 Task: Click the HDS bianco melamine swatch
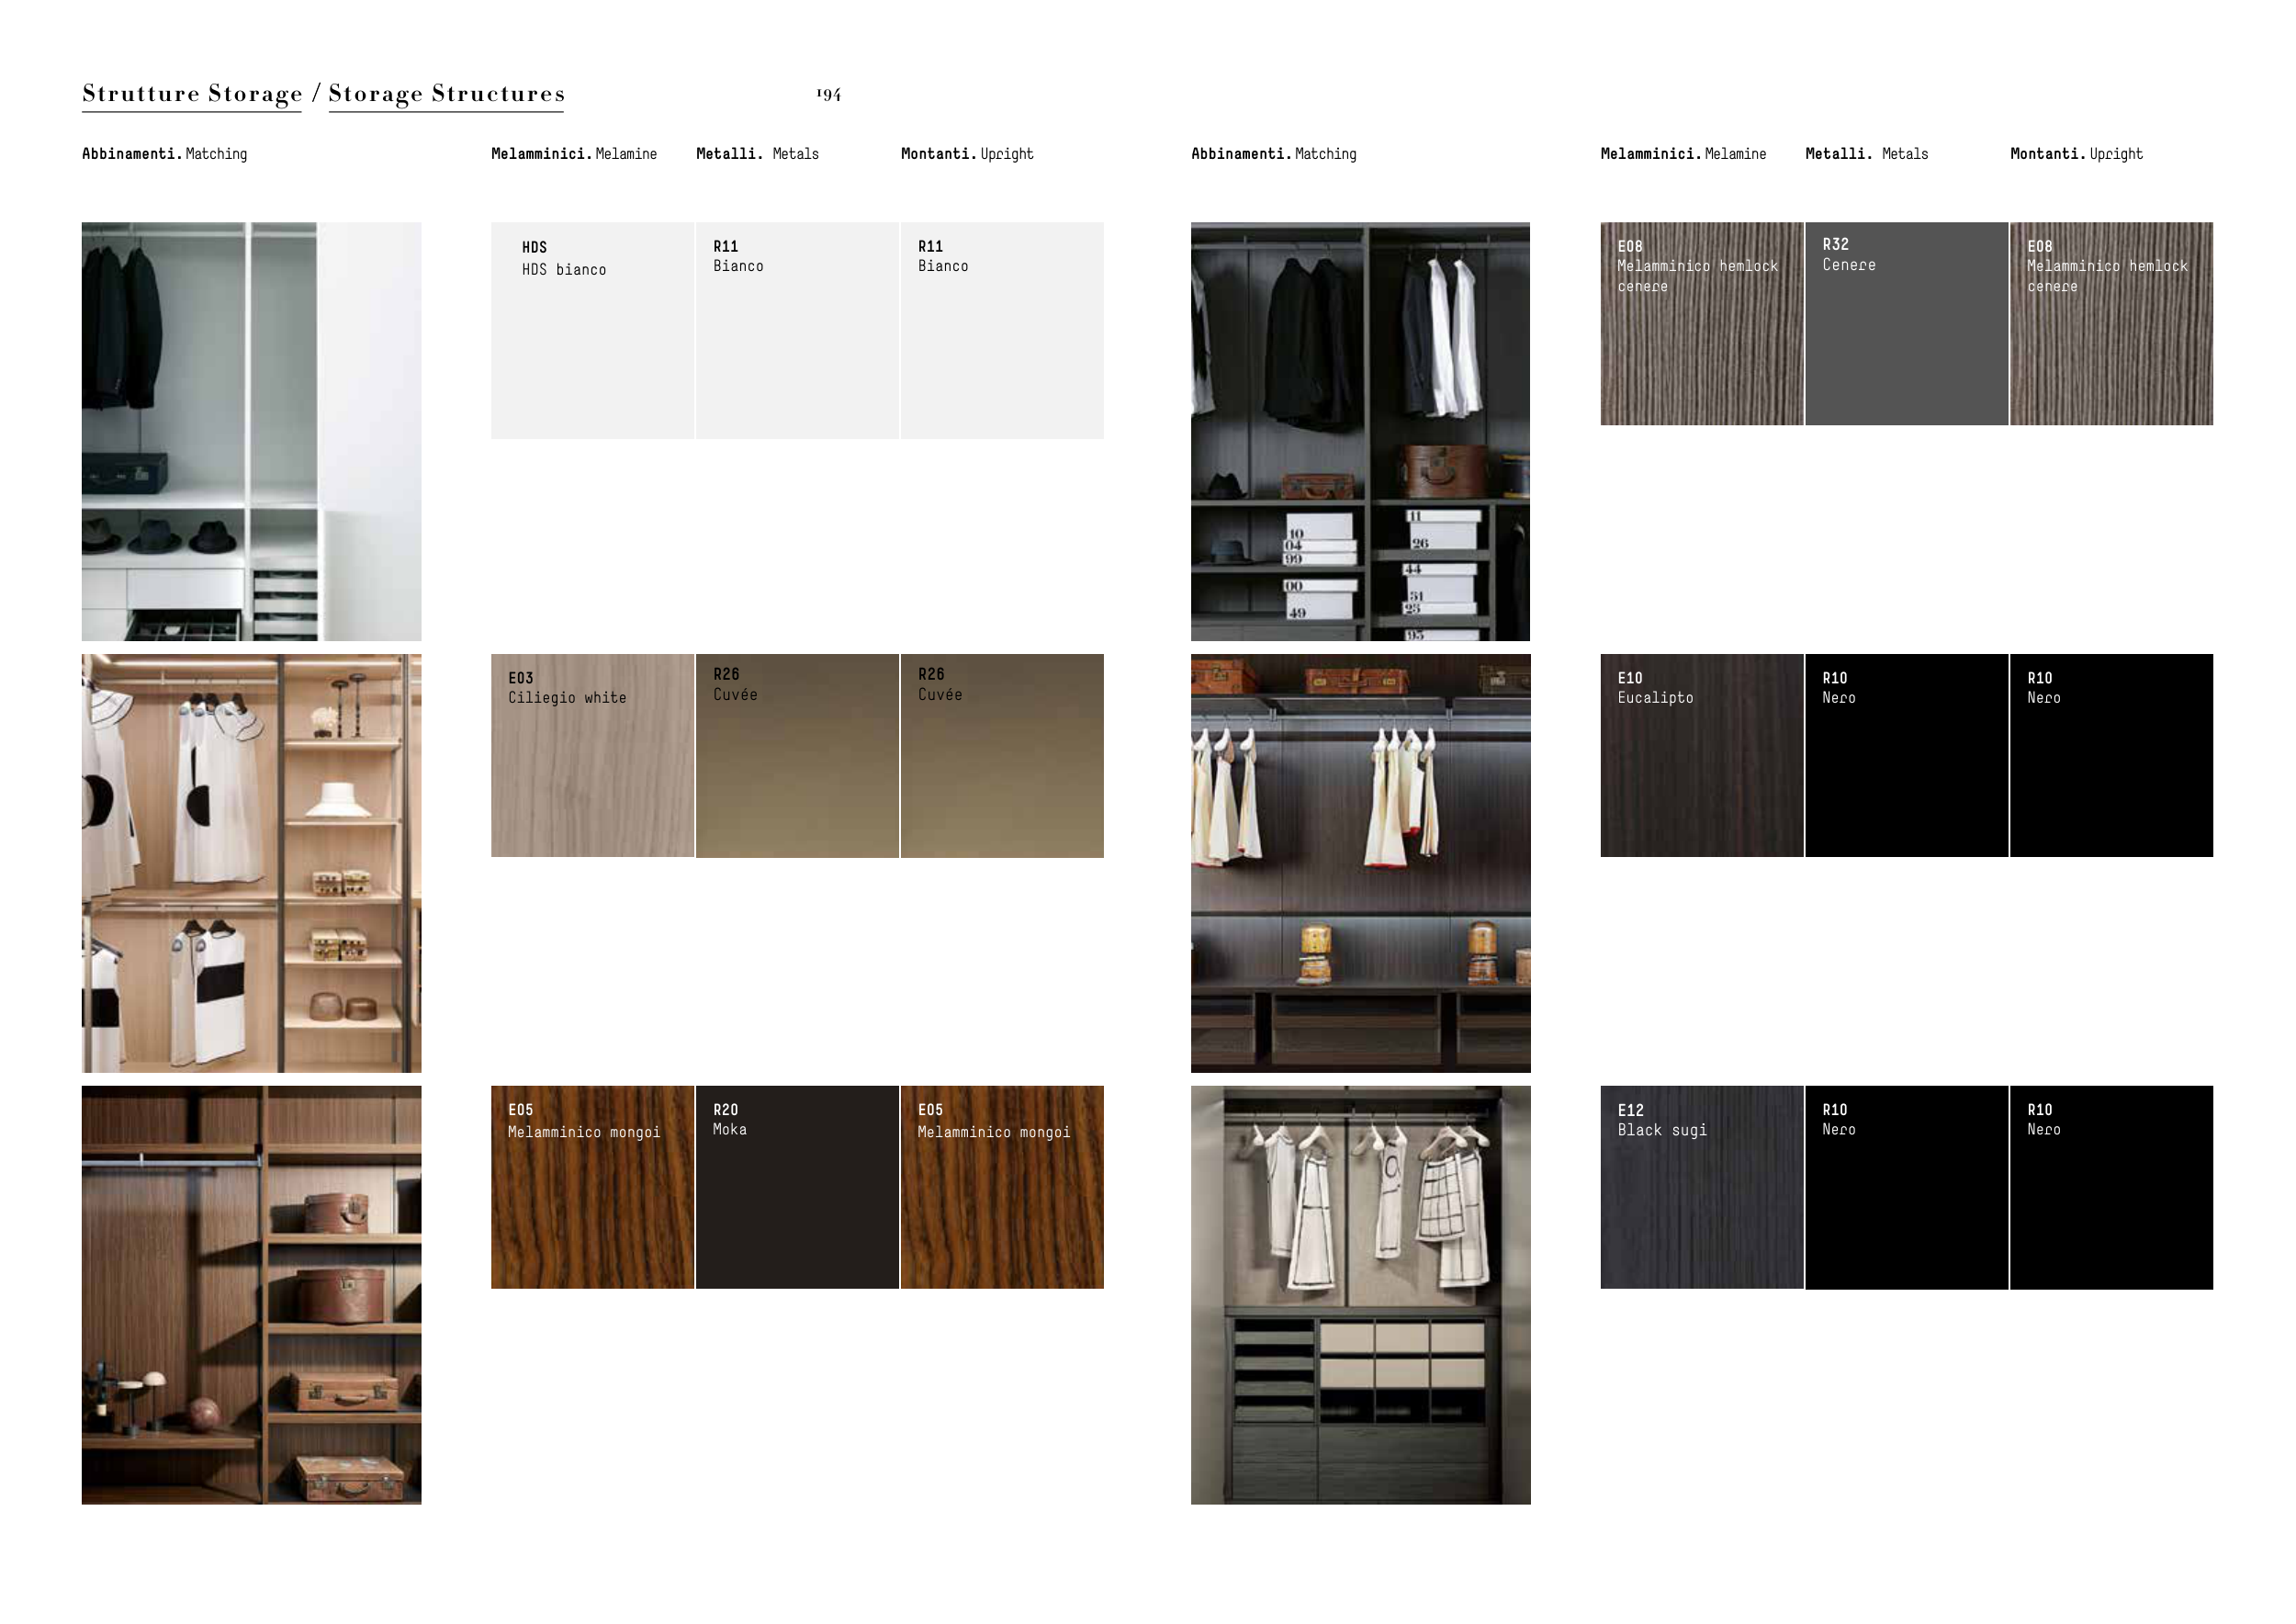[x=592, y=330]
